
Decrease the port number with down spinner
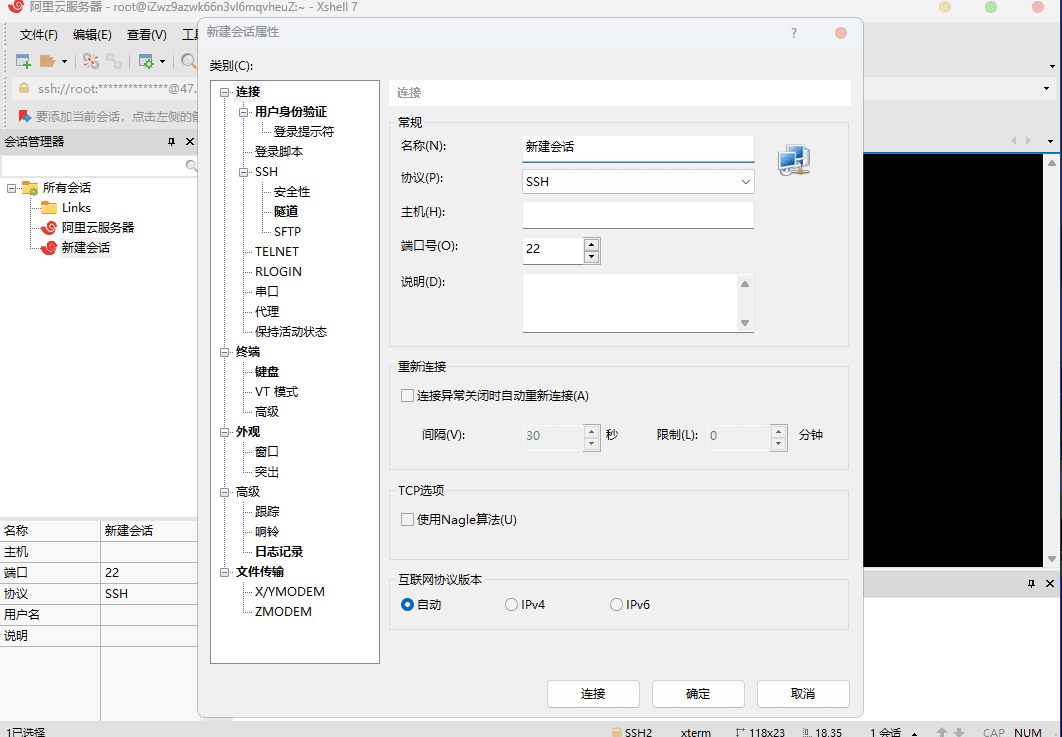click(x=591, y=256)
